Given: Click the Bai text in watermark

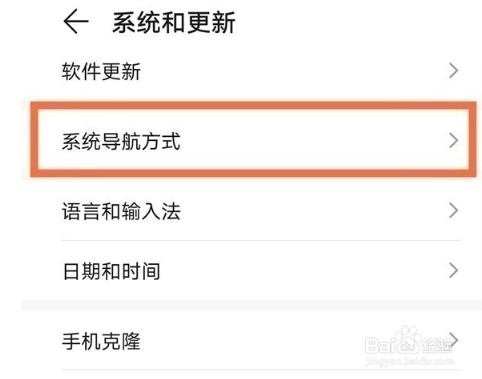Looking at the screenshot, I should tap(379, 346).
